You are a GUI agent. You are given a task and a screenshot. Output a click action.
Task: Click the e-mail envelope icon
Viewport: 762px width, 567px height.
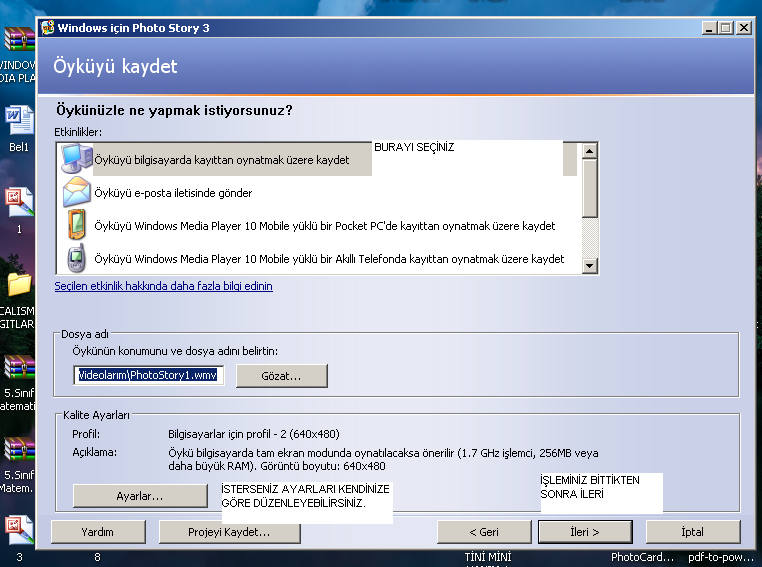pos(76,192)
